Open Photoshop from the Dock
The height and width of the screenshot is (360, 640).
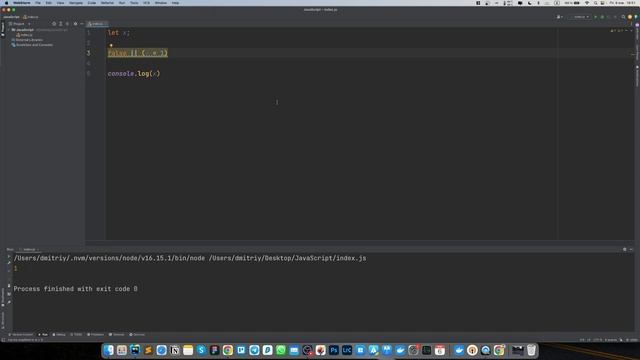pyautogui.click(x=334, y=350)
